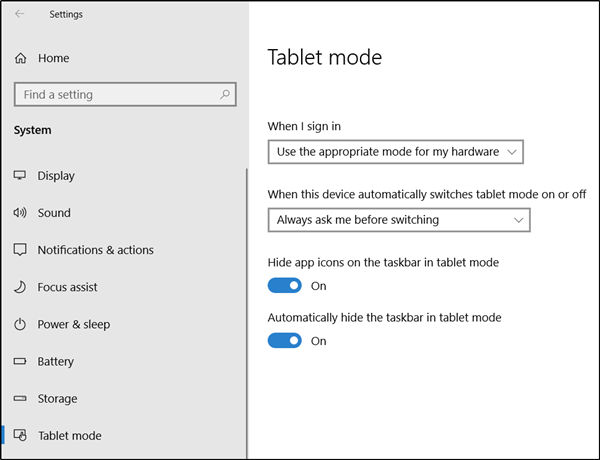Toggle Hide app icons on the taskbar
Viewport: 600px width, 460px height.
click(x=285, y=285)
